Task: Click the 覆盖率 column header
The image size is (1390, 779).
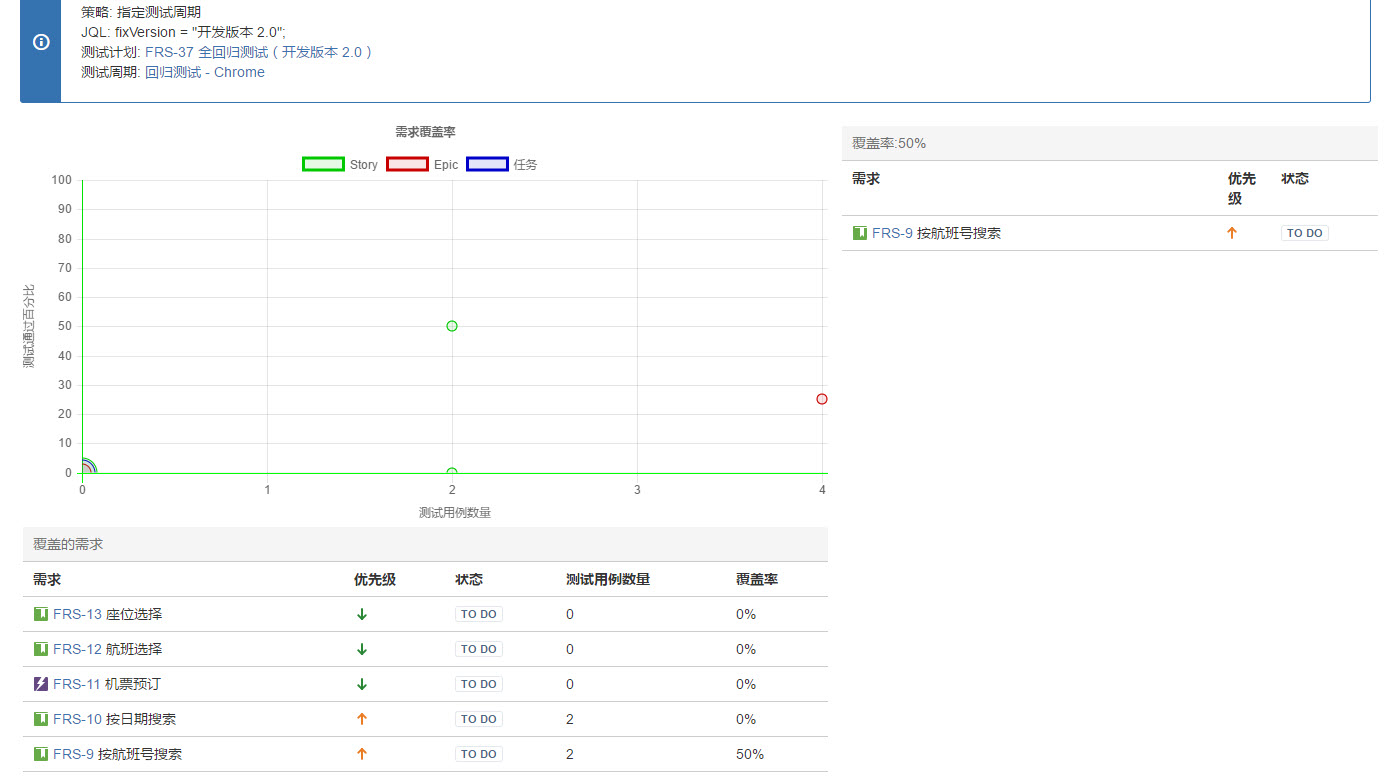Action: pyautogui.click(x=757, y=579)
